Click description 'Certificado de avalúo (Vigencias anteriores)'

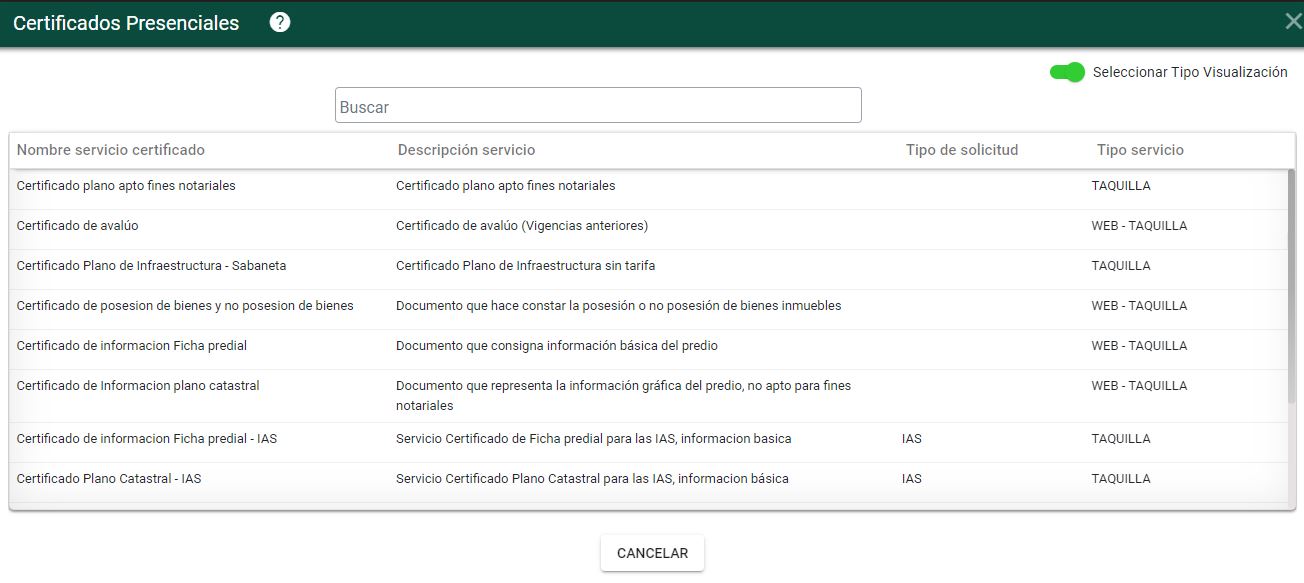(522, 226)
